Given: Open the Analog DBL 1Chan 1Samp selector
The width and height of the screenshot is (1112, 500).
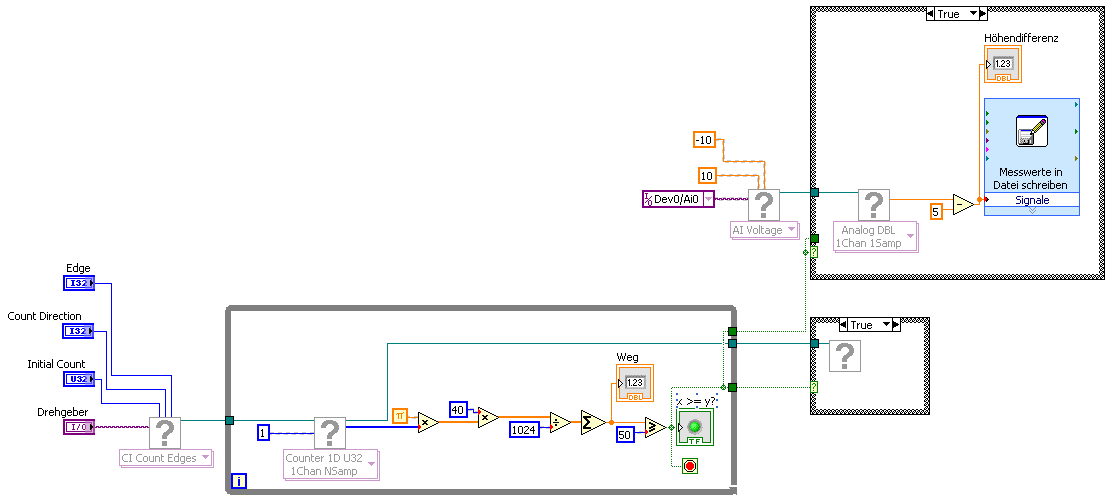Looking at the screenshot, I should tap(874, 238).
